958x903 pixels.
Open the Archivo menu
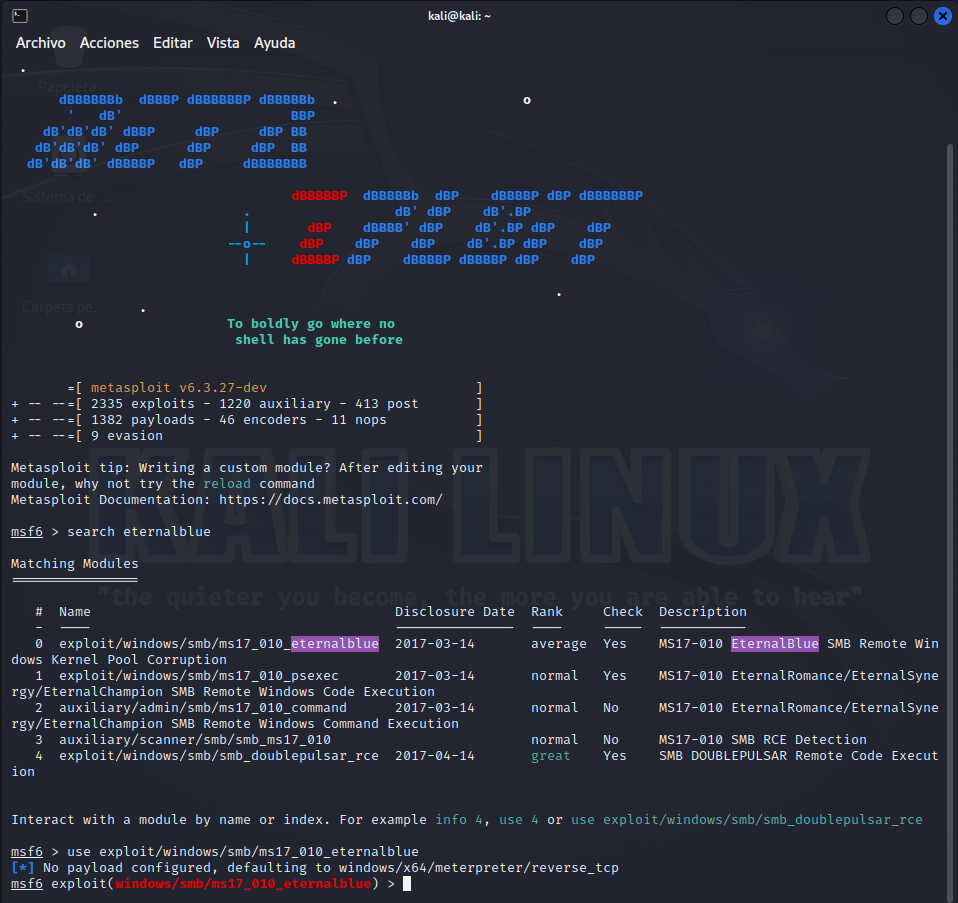pyautogui.click(x=40, y=43)
